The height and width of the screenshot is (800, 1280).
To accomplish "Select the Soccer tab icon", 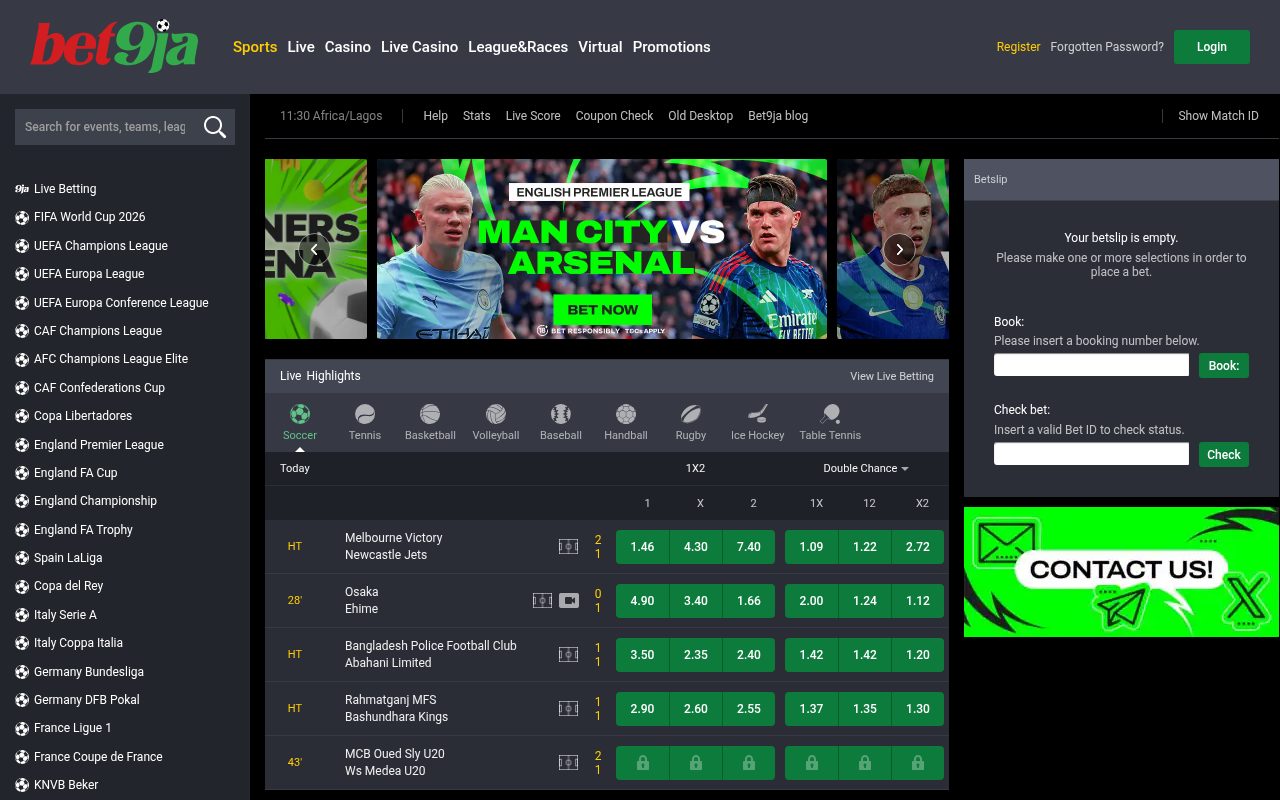I will click(299, 414).
